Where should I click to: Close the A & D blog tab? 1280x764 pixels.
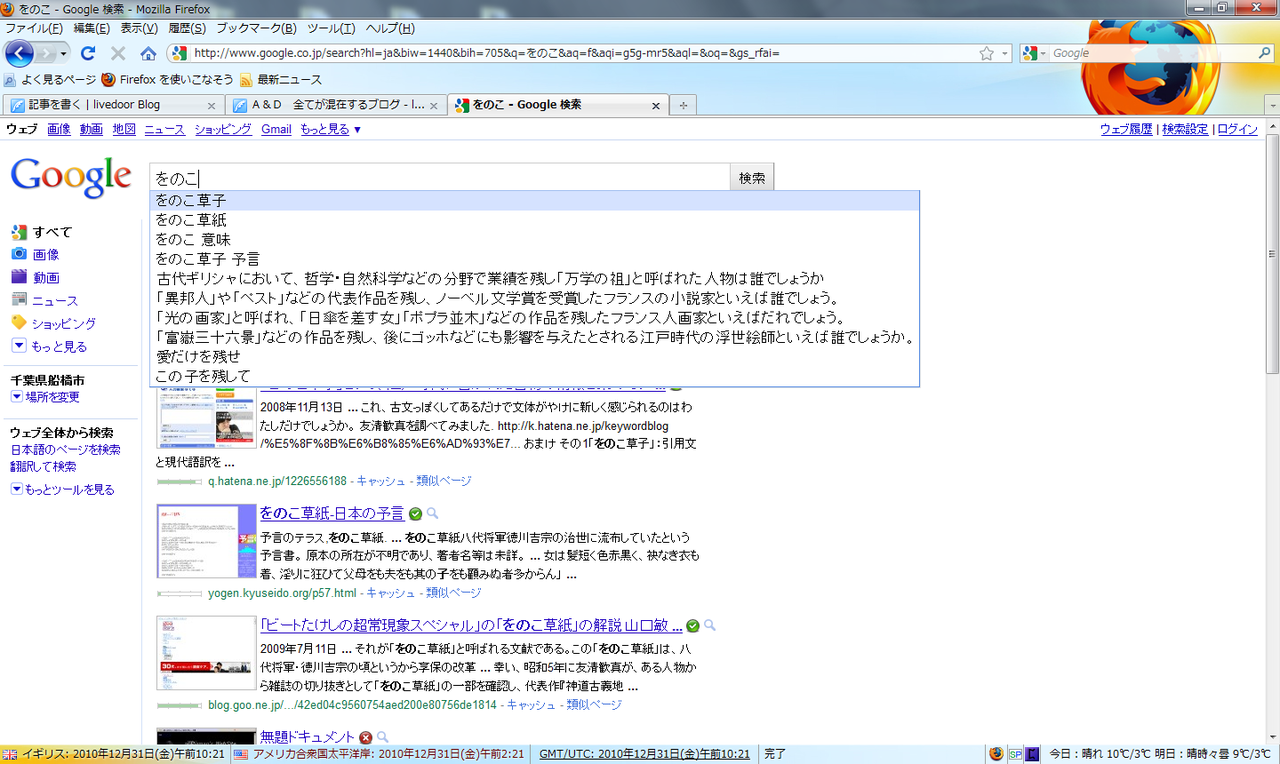[x=433, y=105]
